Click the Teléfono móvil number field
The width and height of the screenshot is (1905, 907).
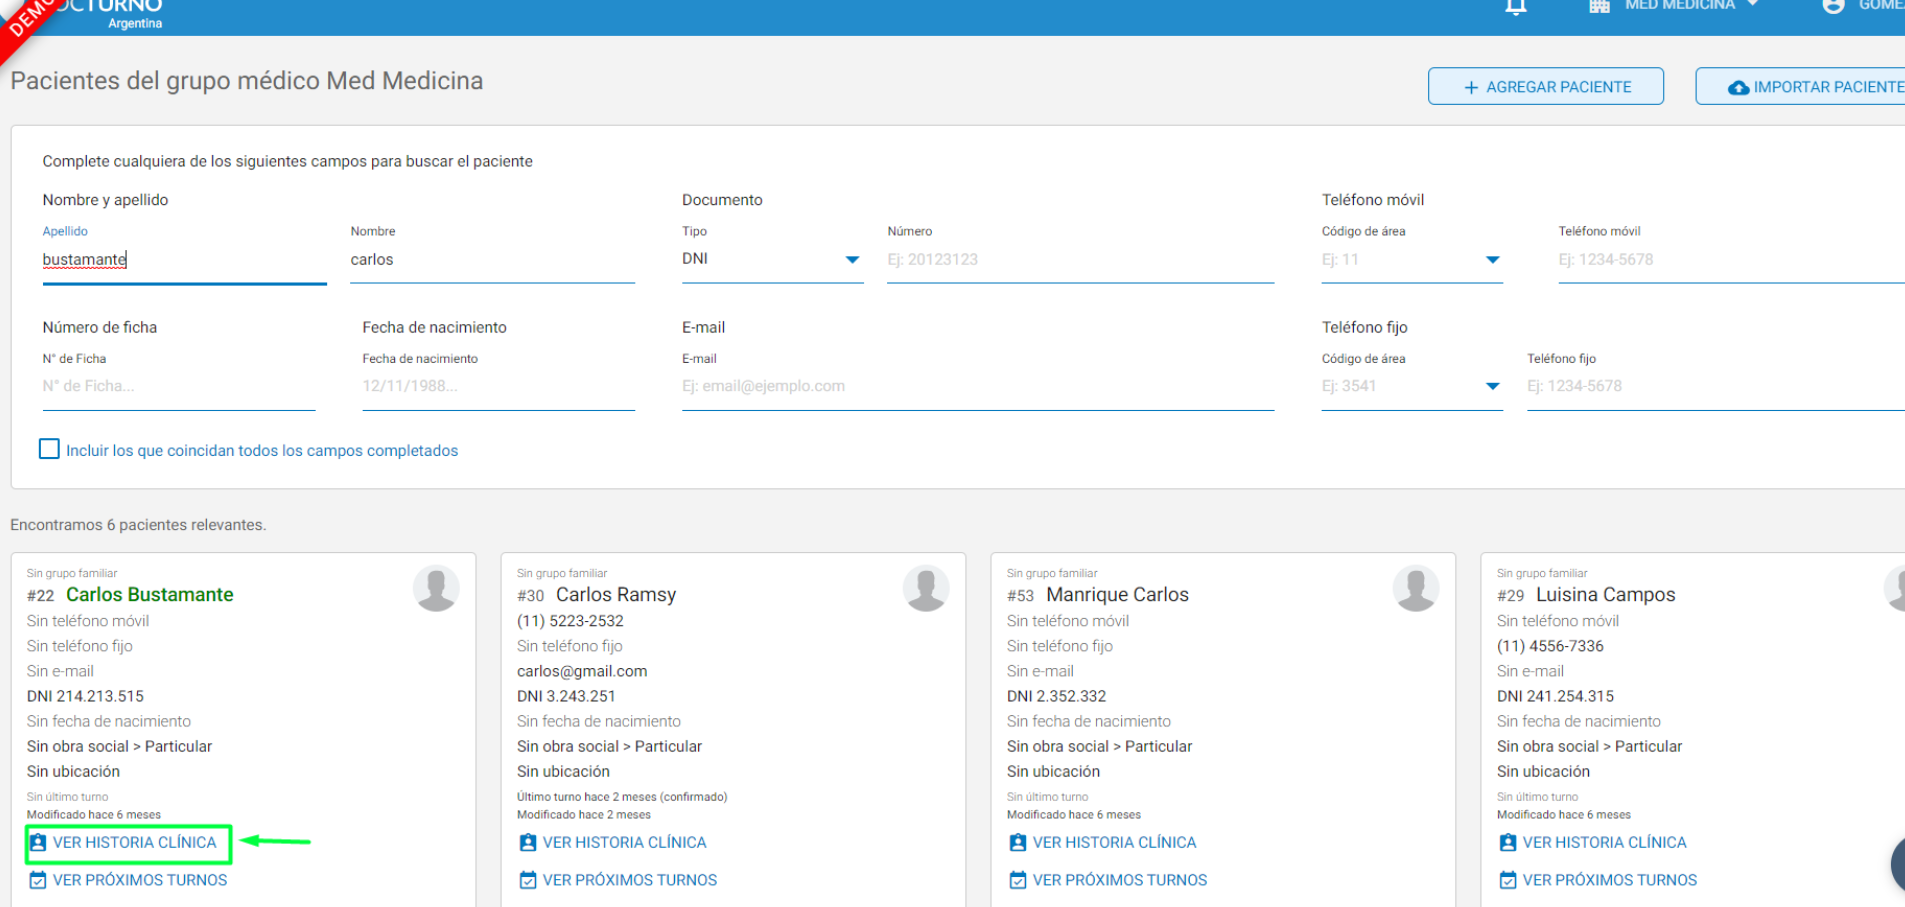(x=1731, y=260)
